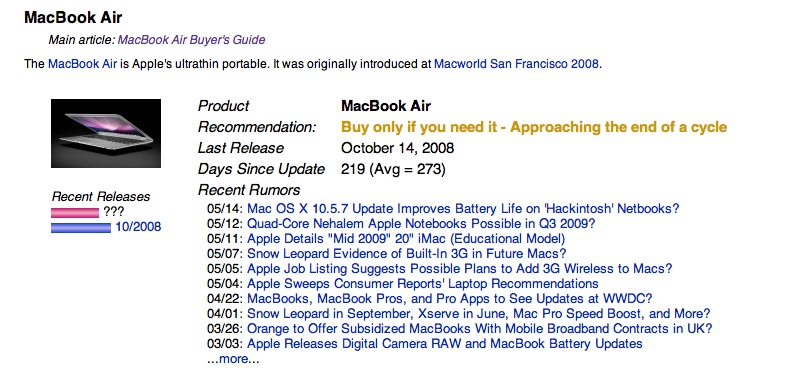The height and width of the screenshot is (388, 785).
Task: Open Digital Camera RAW battery updates article
Action: pos(445,344)
